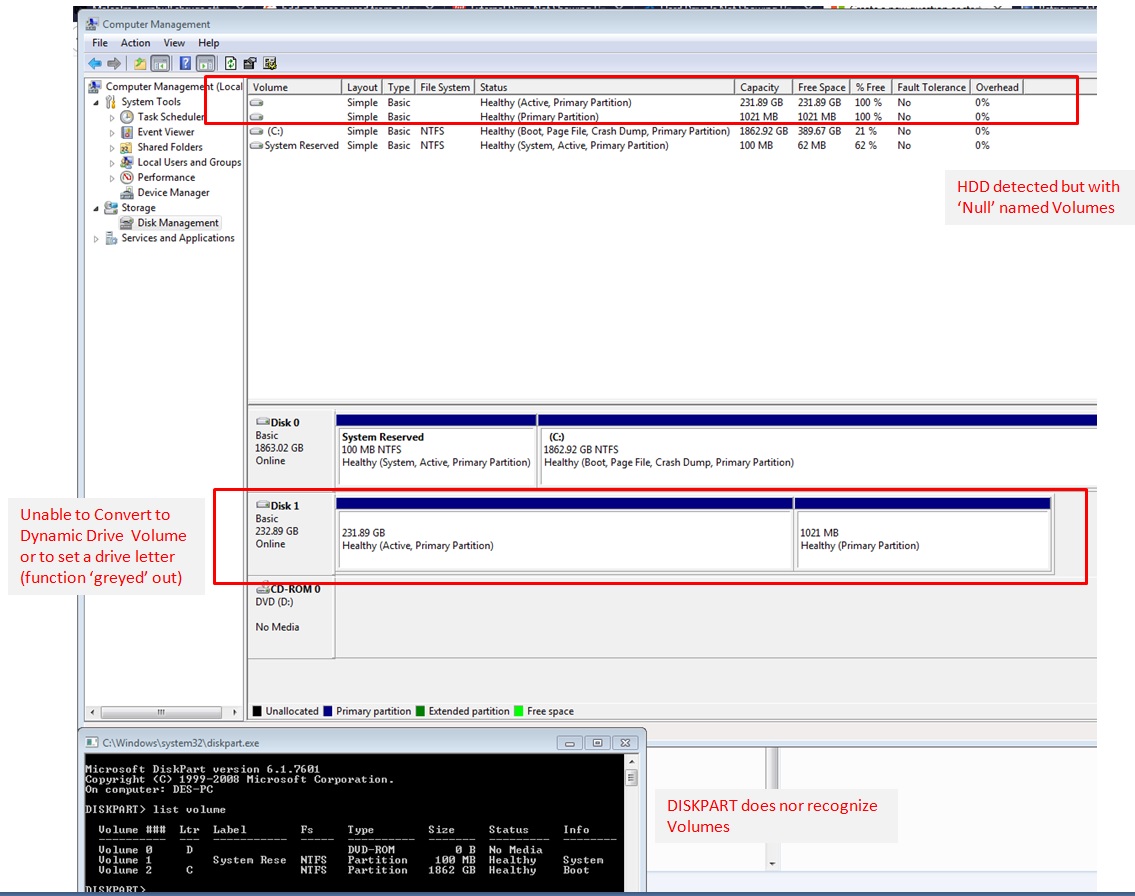Expand Local Users and Groups node
The width and height of the screenshot is (1135, 896).
pos(111,163)
